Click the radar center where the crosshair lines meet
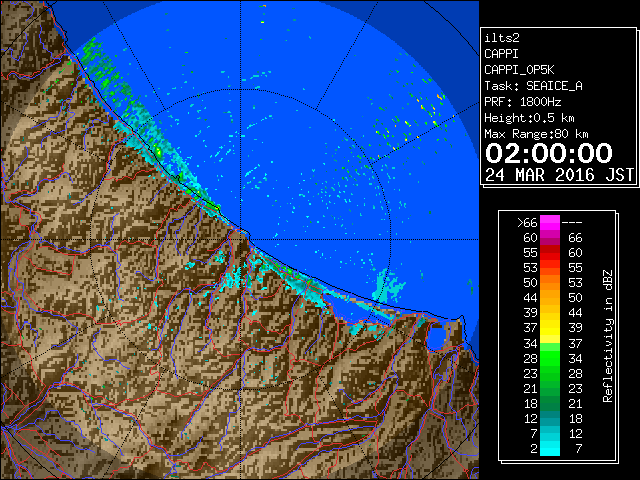The width and height of the screenshot is (640, 480). (241, 240)
